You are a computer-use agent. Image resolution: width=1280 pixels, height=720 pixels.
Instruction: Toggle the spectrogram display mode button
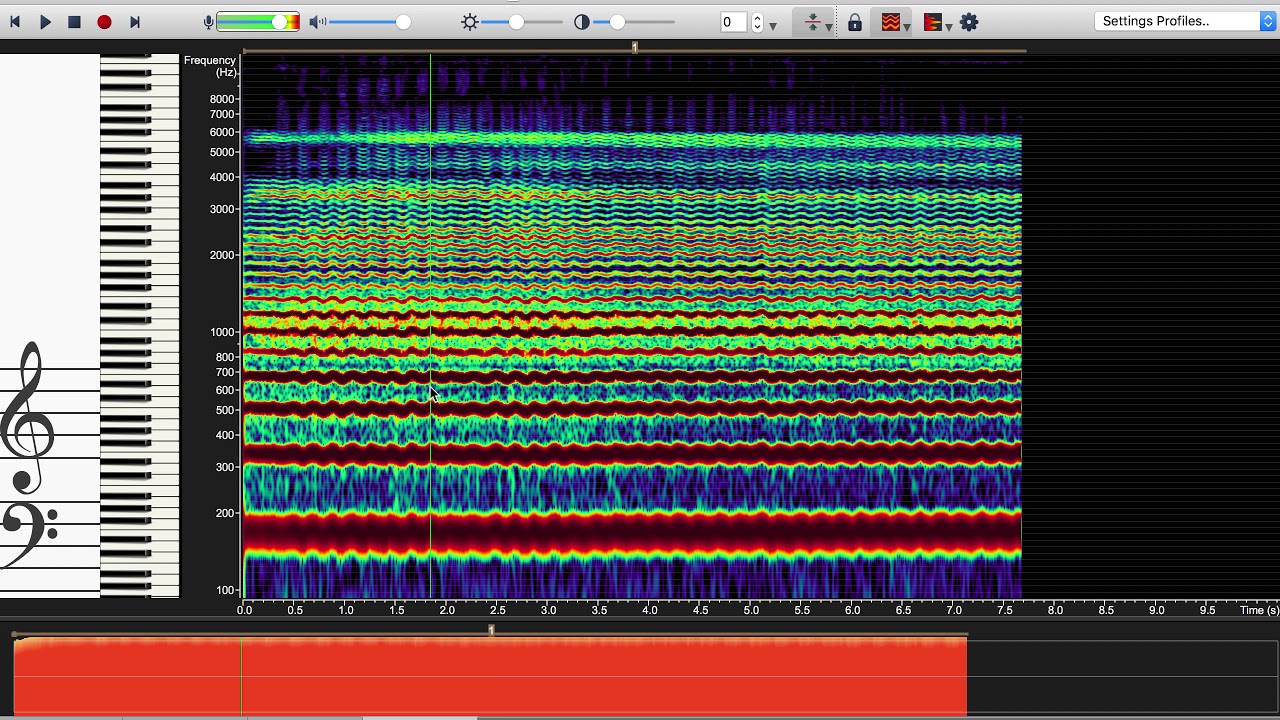coord(891,22)
